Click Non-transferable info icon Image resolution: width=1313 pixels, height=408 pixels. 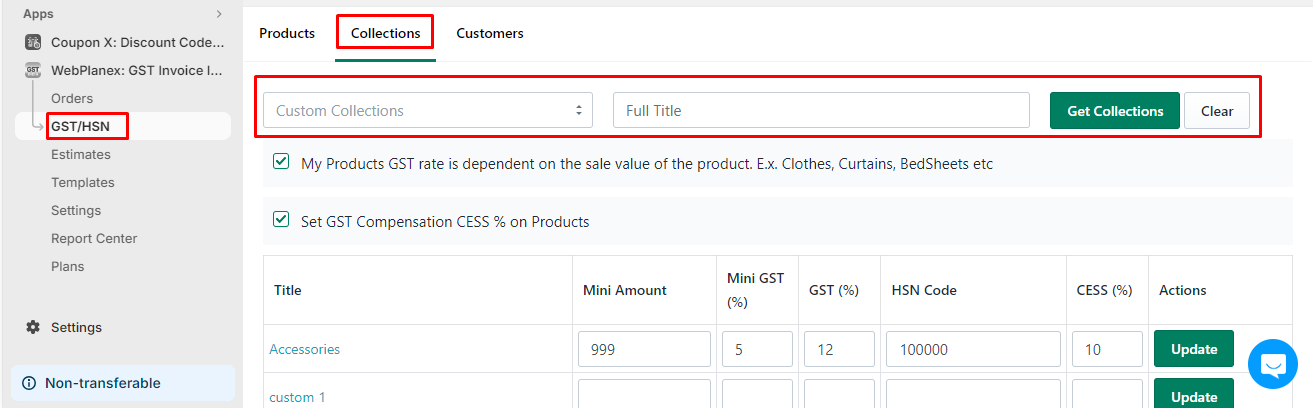pos(29,383)
